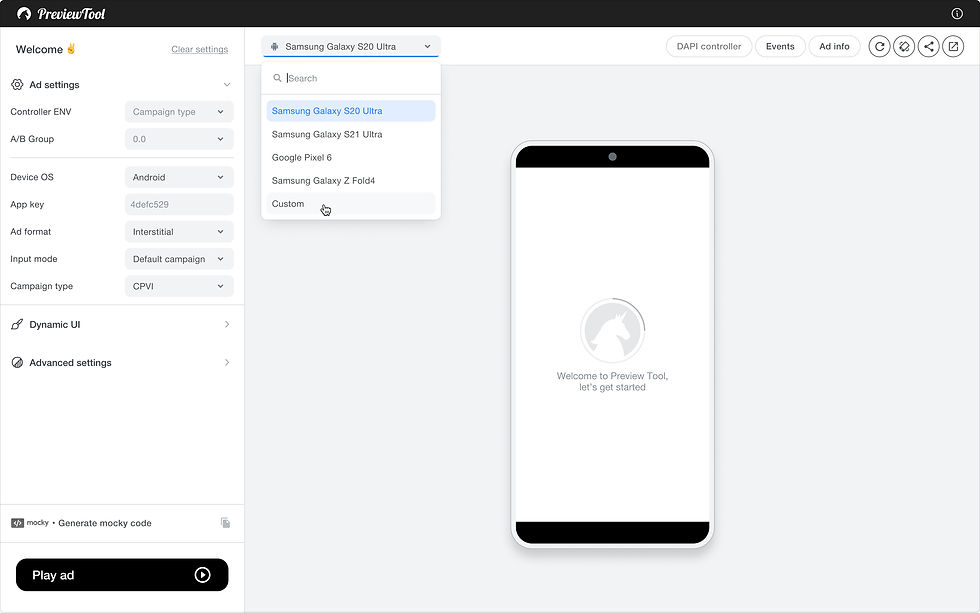The width and height of the screenshot is (980, 613).
Task: Open the Campaign type CPVI dropdown
Action: (179, 286)
